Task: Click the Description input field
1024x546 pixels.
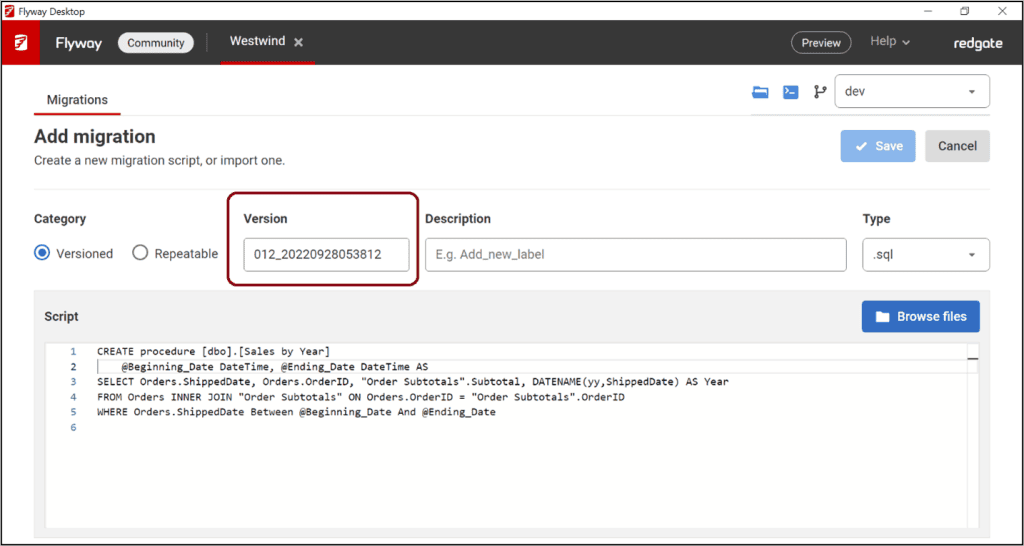Action: [x=635, y=255]
